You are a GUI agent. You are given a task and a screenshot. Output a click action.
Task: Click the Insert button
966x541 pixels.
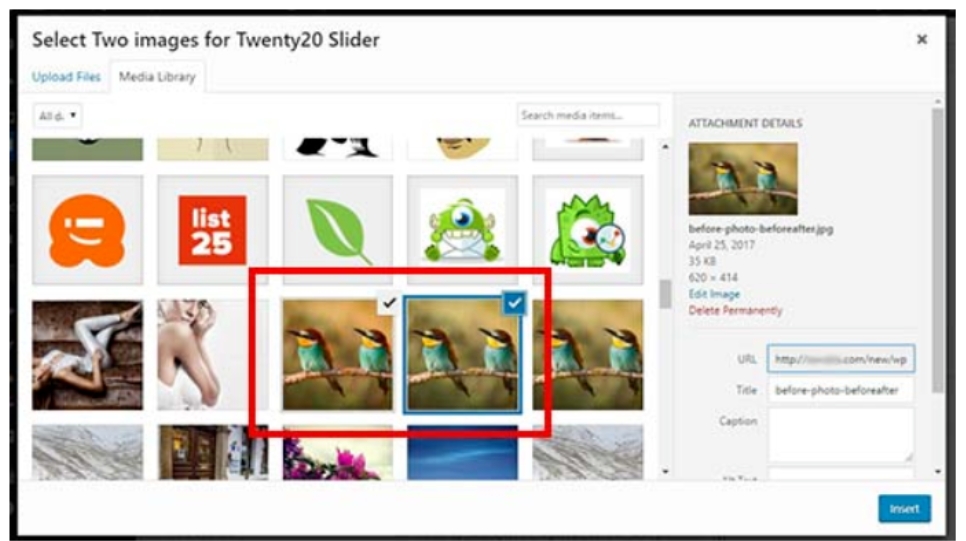tap(904, 509)
